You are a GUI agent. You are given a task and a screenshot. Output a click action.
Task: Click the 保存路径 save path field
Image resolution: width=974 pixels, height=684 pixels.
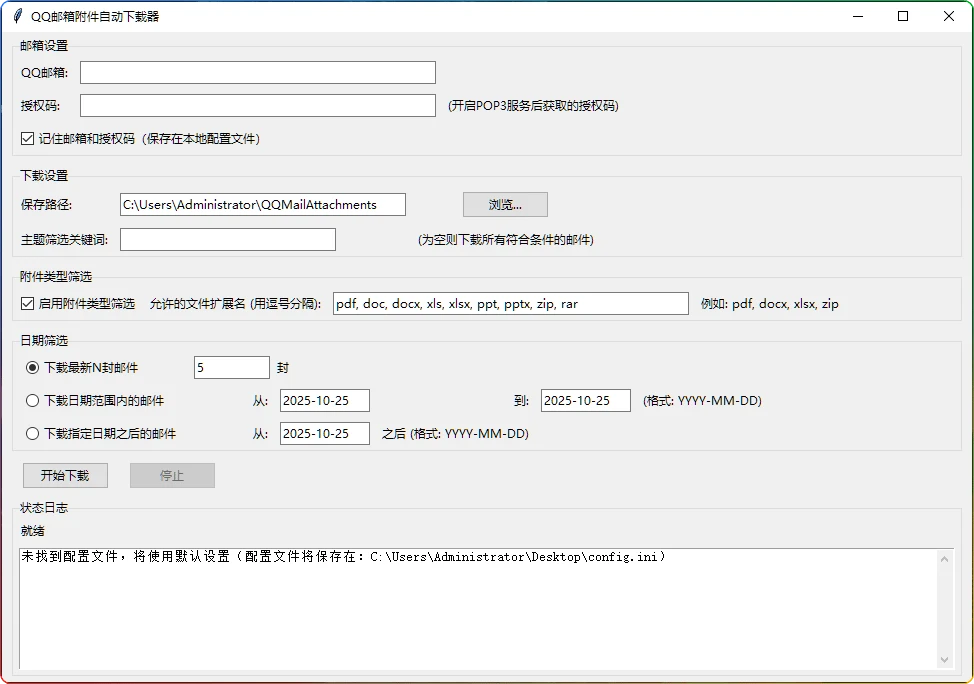click(263, 205)
